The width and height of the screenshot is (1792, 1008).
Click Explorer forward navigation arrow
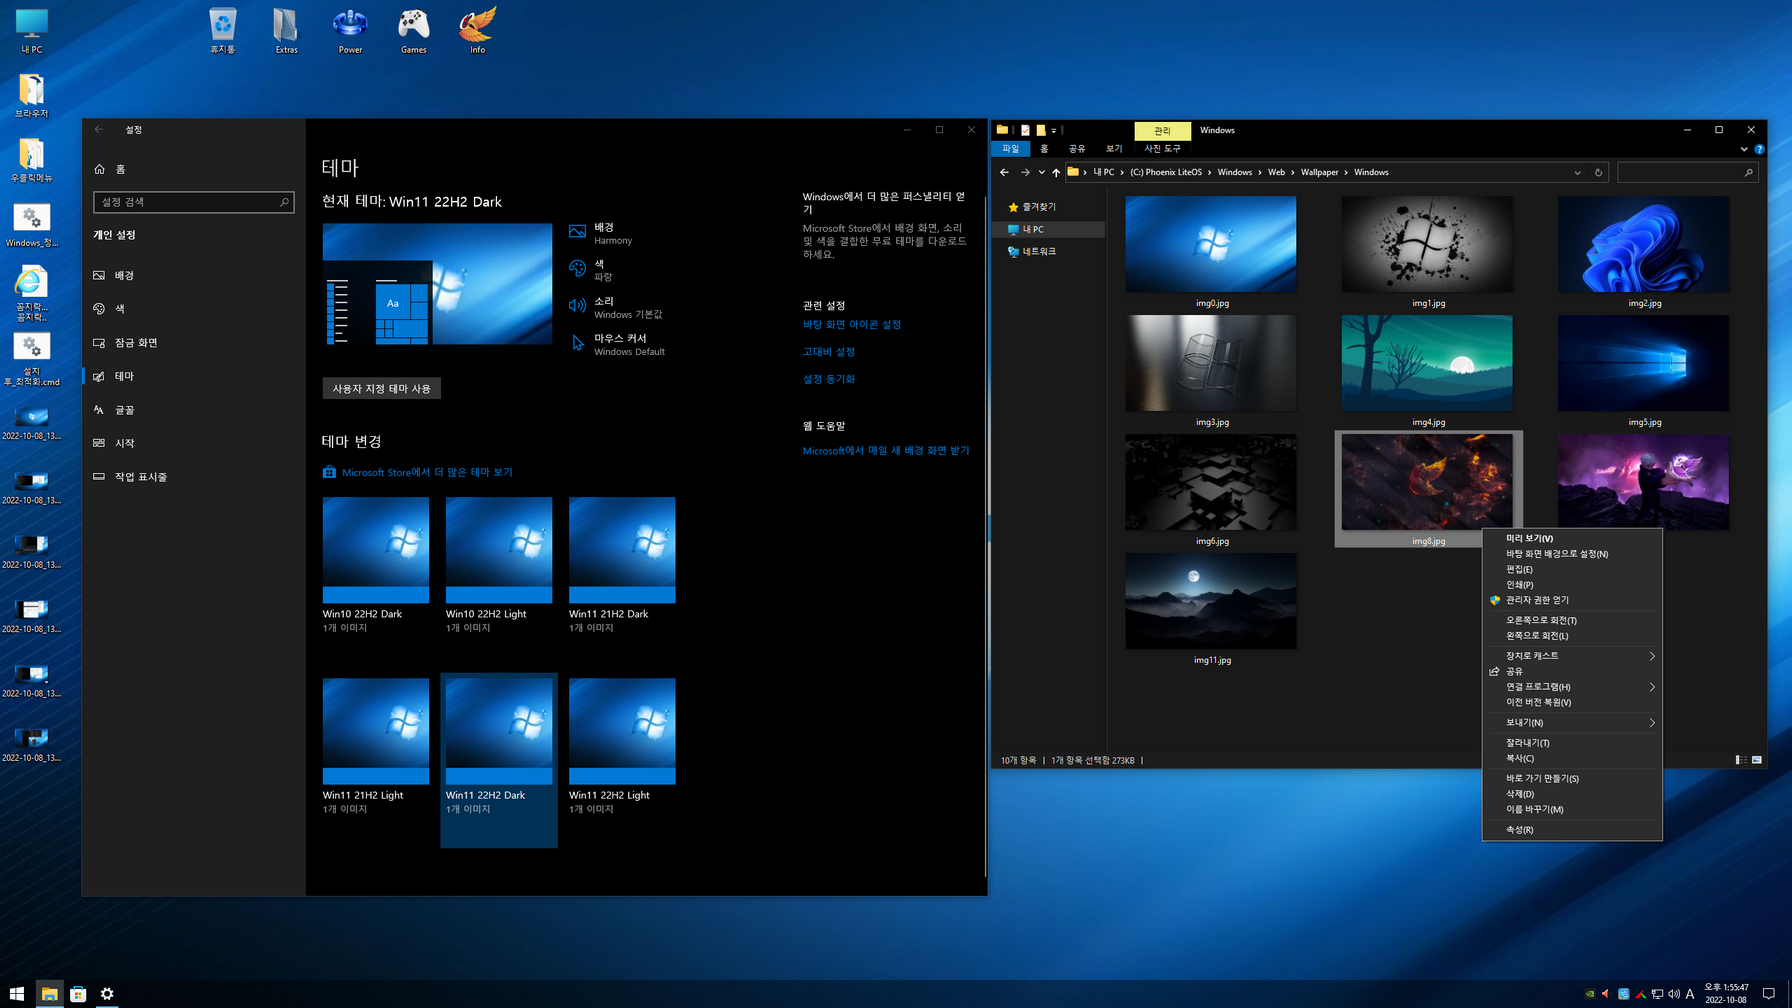tap(1025, 172)
